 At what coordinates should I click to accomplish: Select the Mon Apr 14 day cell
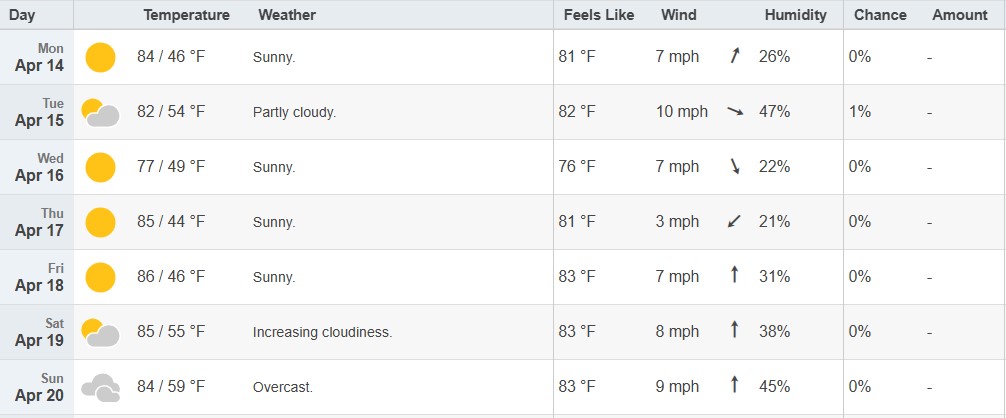pyautogui.click(x=37, y=57)
